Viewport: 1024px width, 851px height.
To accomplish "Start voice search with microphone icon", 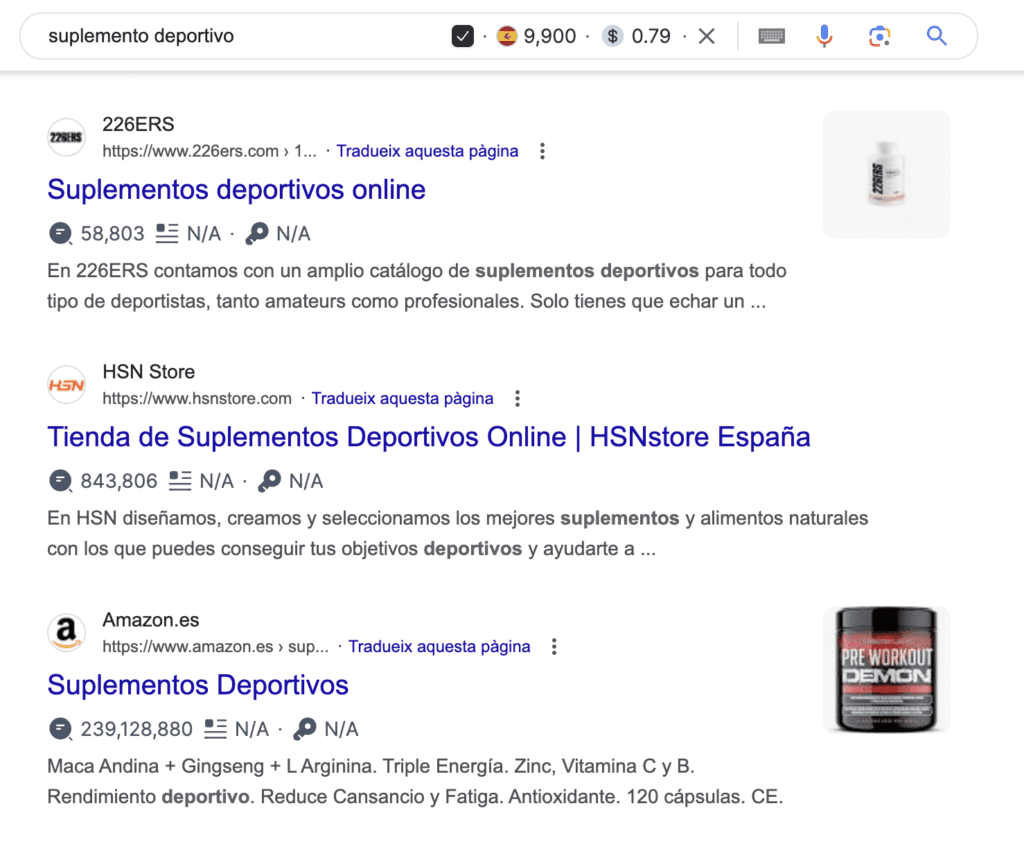I will point(824,36).
